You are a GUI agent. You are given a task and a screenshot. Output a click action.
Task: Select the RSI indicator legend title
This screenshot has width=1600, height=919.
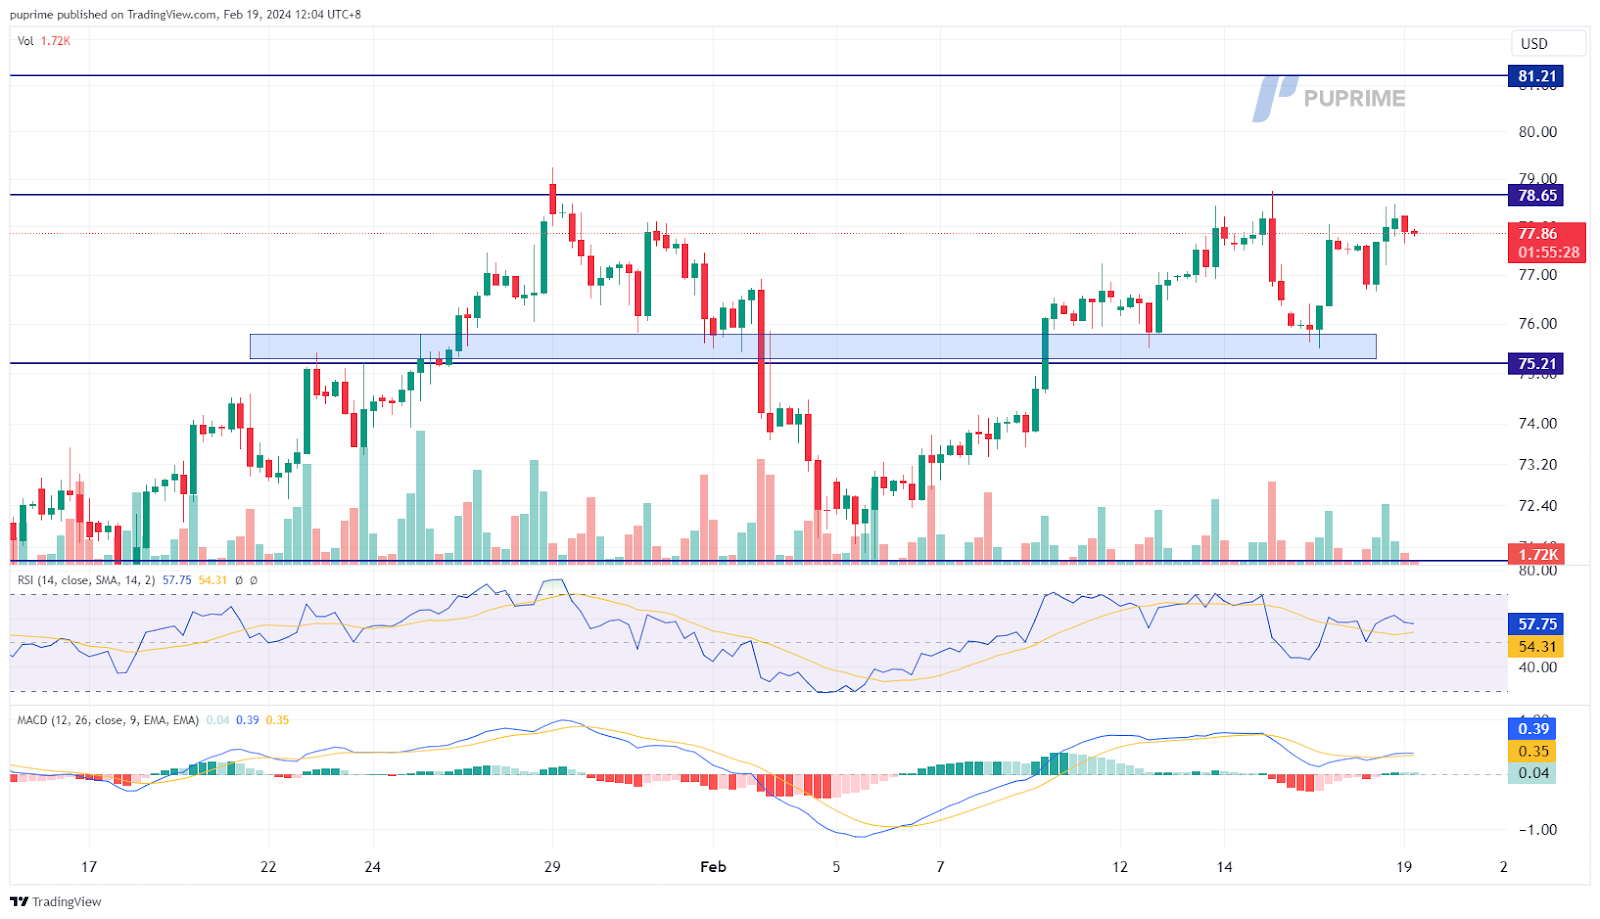[86, 579]
